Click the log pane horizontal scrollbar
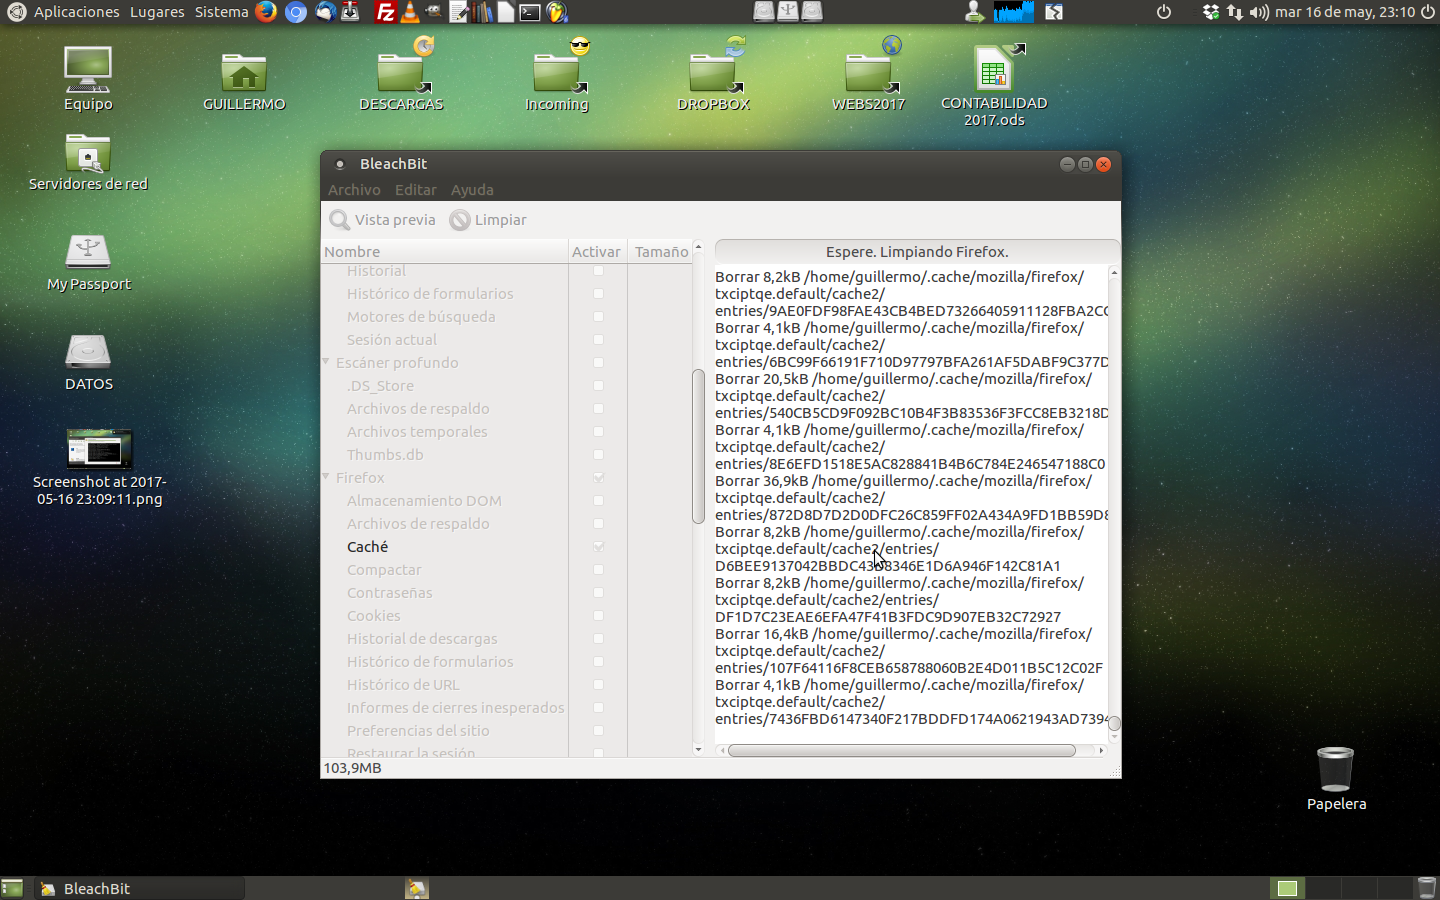 pyautogui.click(x=901, y=750)
